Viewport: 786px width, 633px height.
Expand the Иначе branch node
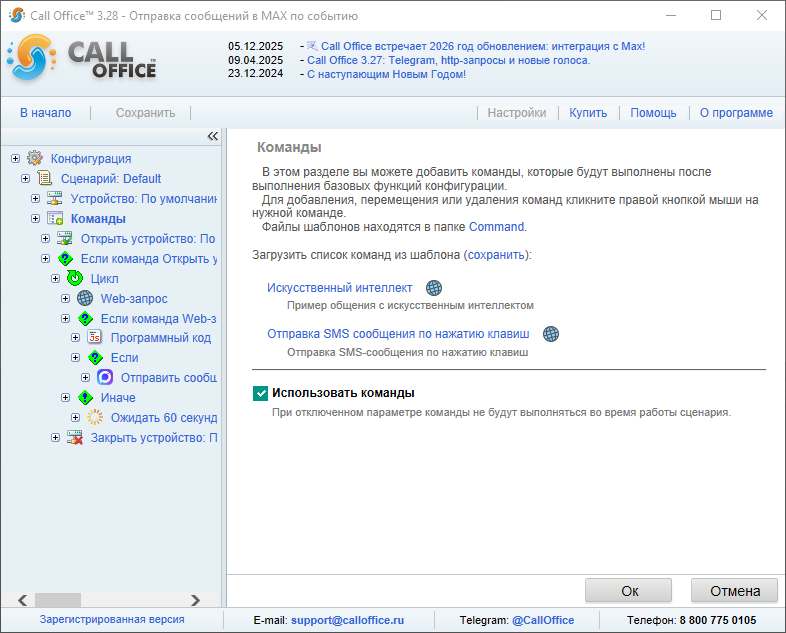point(65,398)
